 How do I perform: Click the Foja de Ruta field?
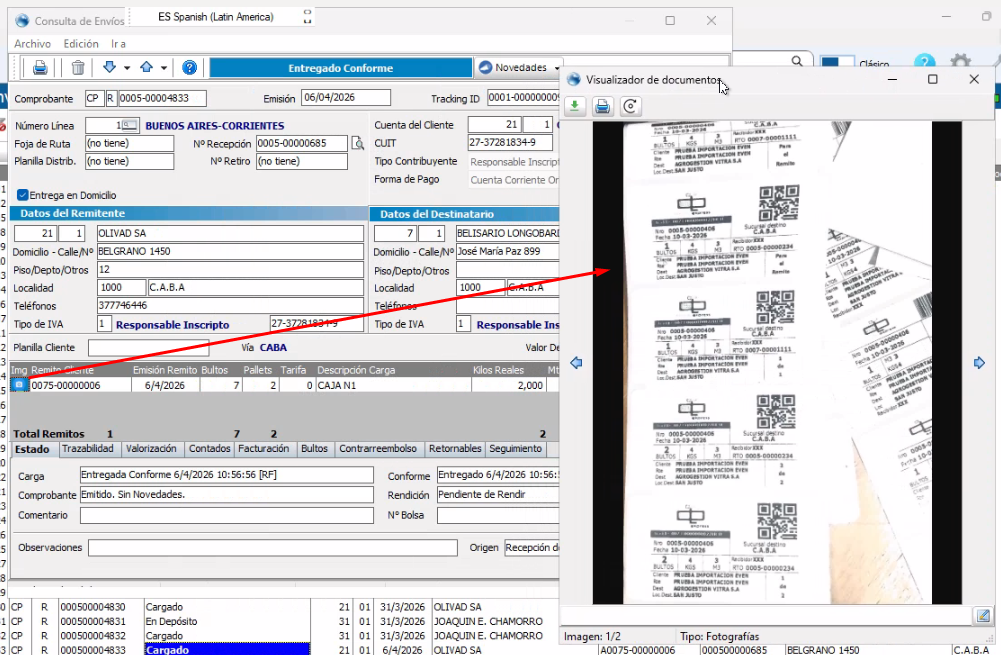[130, 144]
